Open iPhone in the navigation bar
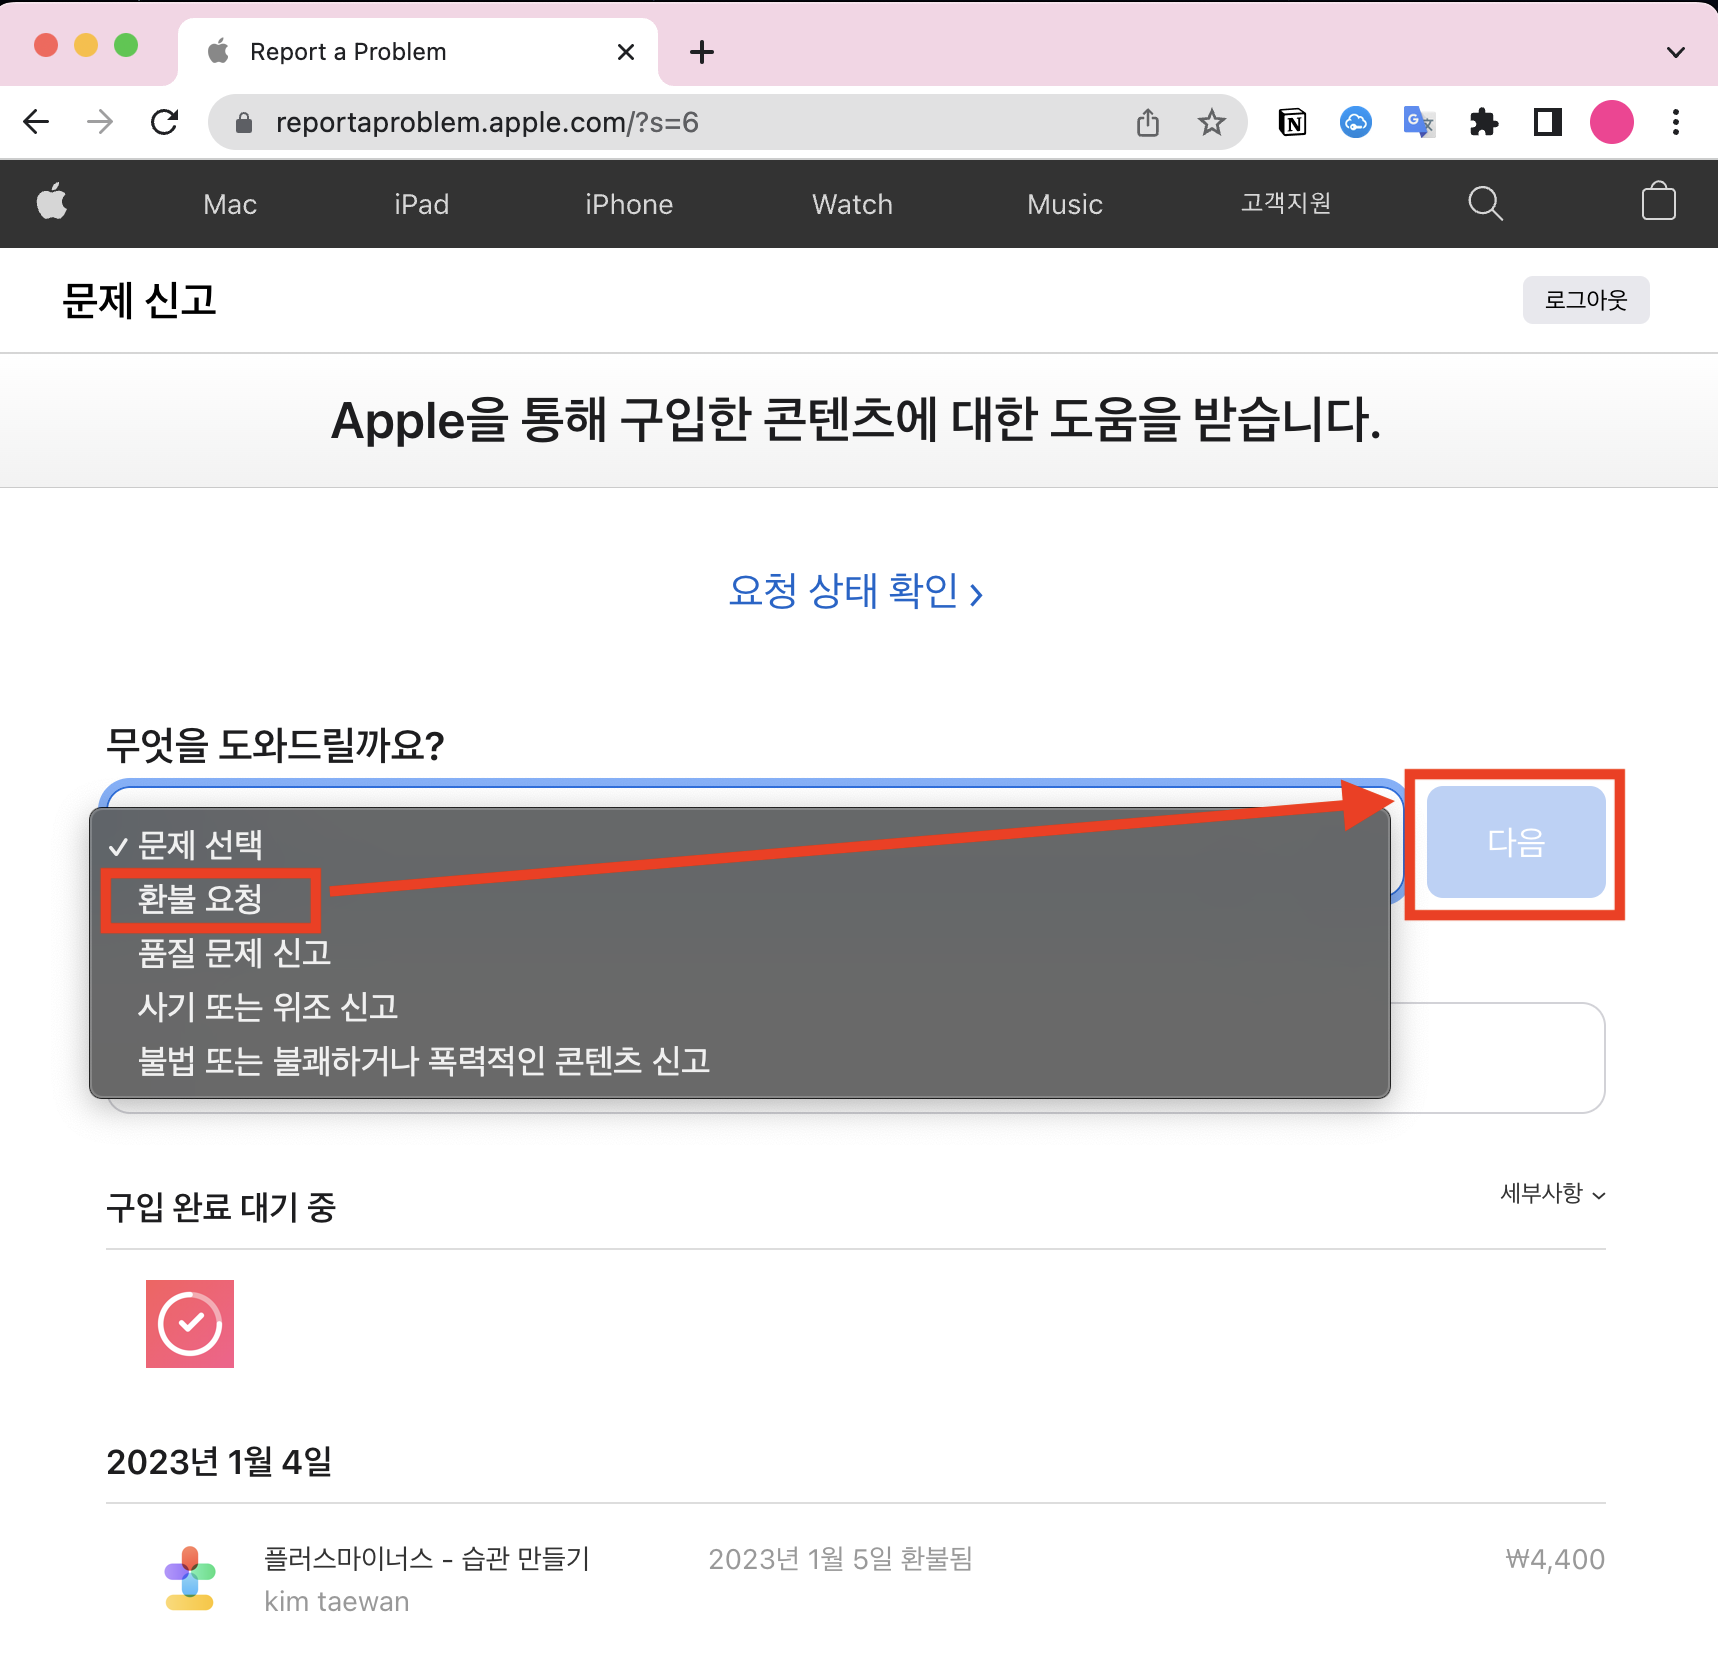This screenshot has width=1718, height=1667. pos(629,204)
